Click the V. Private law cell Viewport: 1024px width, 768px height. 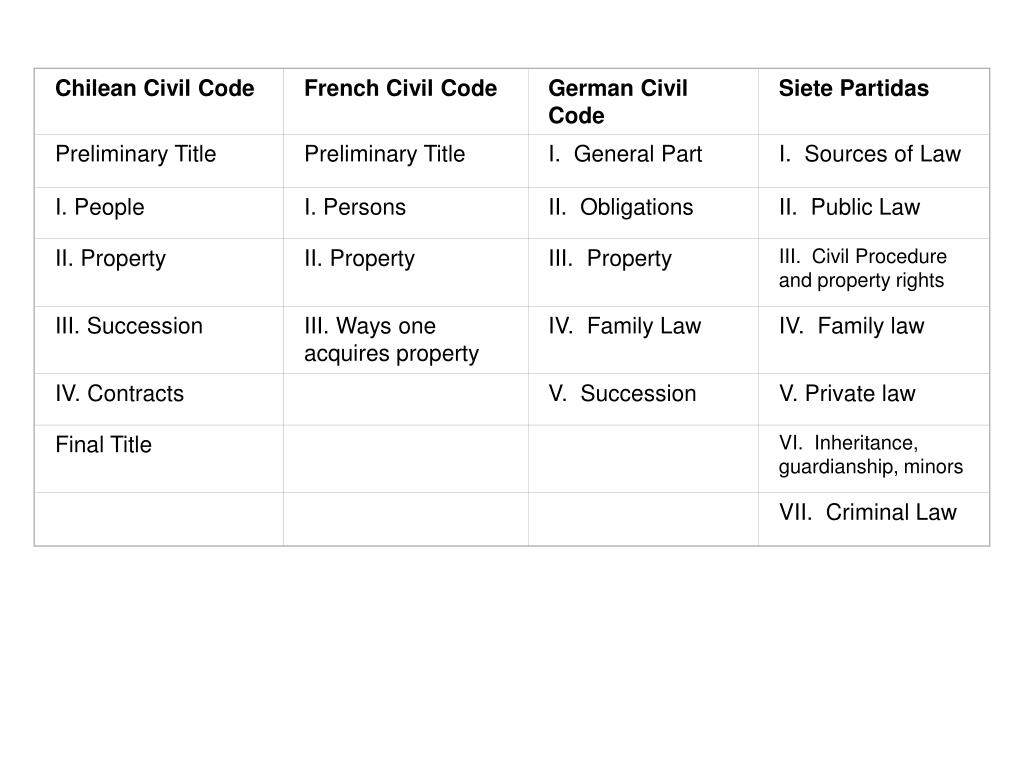pyautogui.click(x=874, y=399)
